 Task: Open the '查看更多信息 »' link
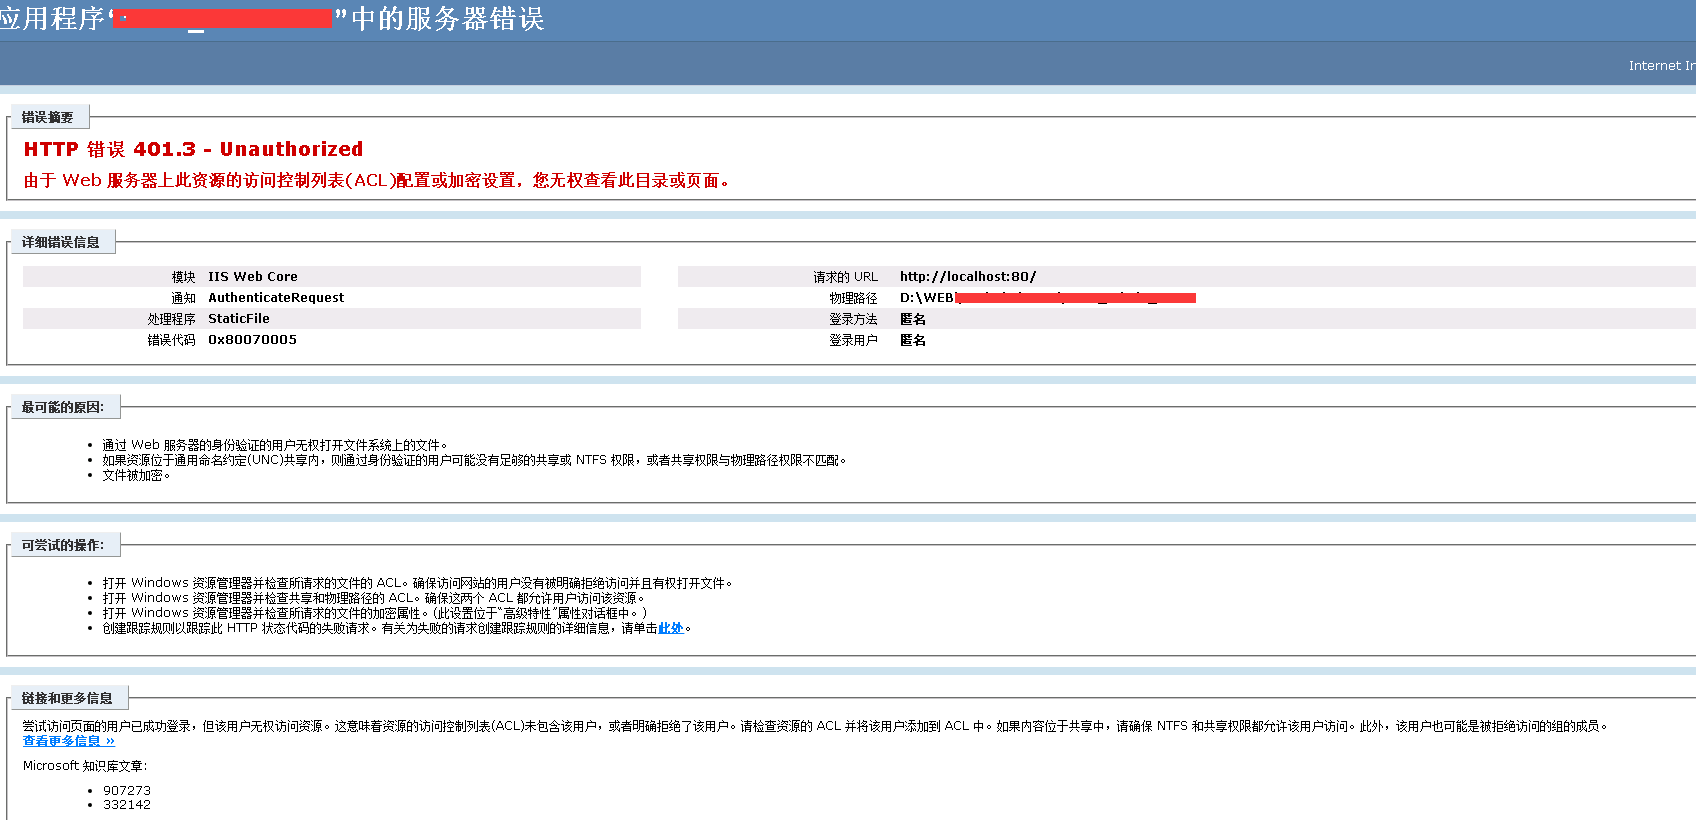click(69, 741)
